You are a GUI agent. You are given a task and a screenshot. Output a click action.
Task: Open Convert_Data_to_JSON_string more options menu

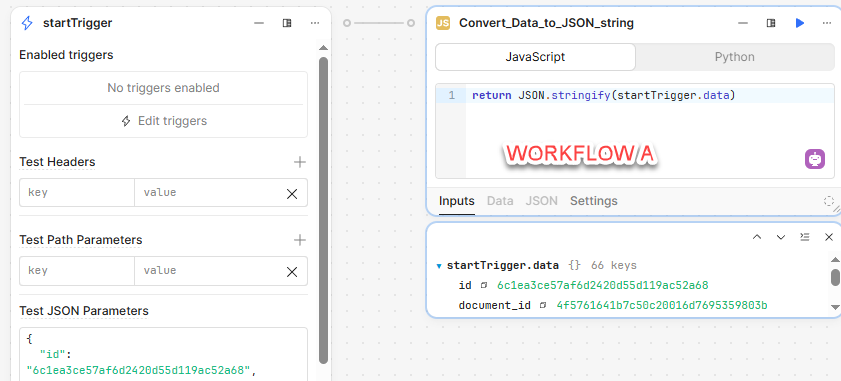click(x=827, y=23)
